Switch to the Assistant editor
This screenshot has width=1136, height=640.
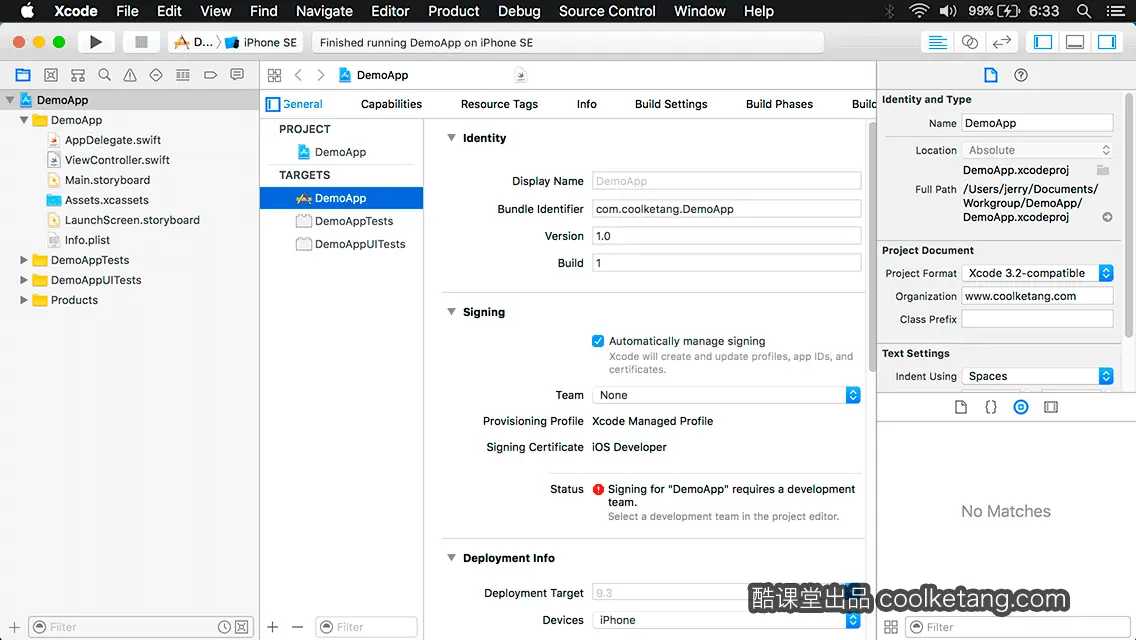point(969,42)
